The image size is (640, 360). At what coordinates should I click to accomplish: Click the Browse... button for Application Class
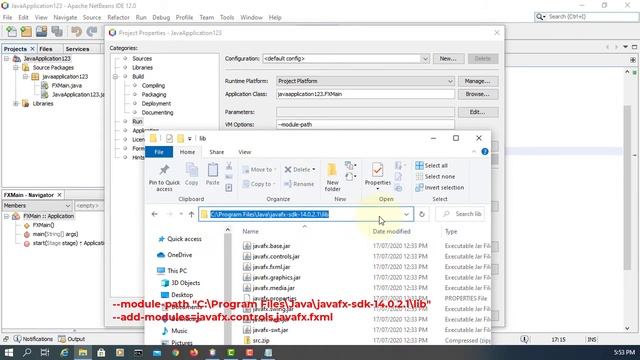pyautogui.click(x=478, y=94)
